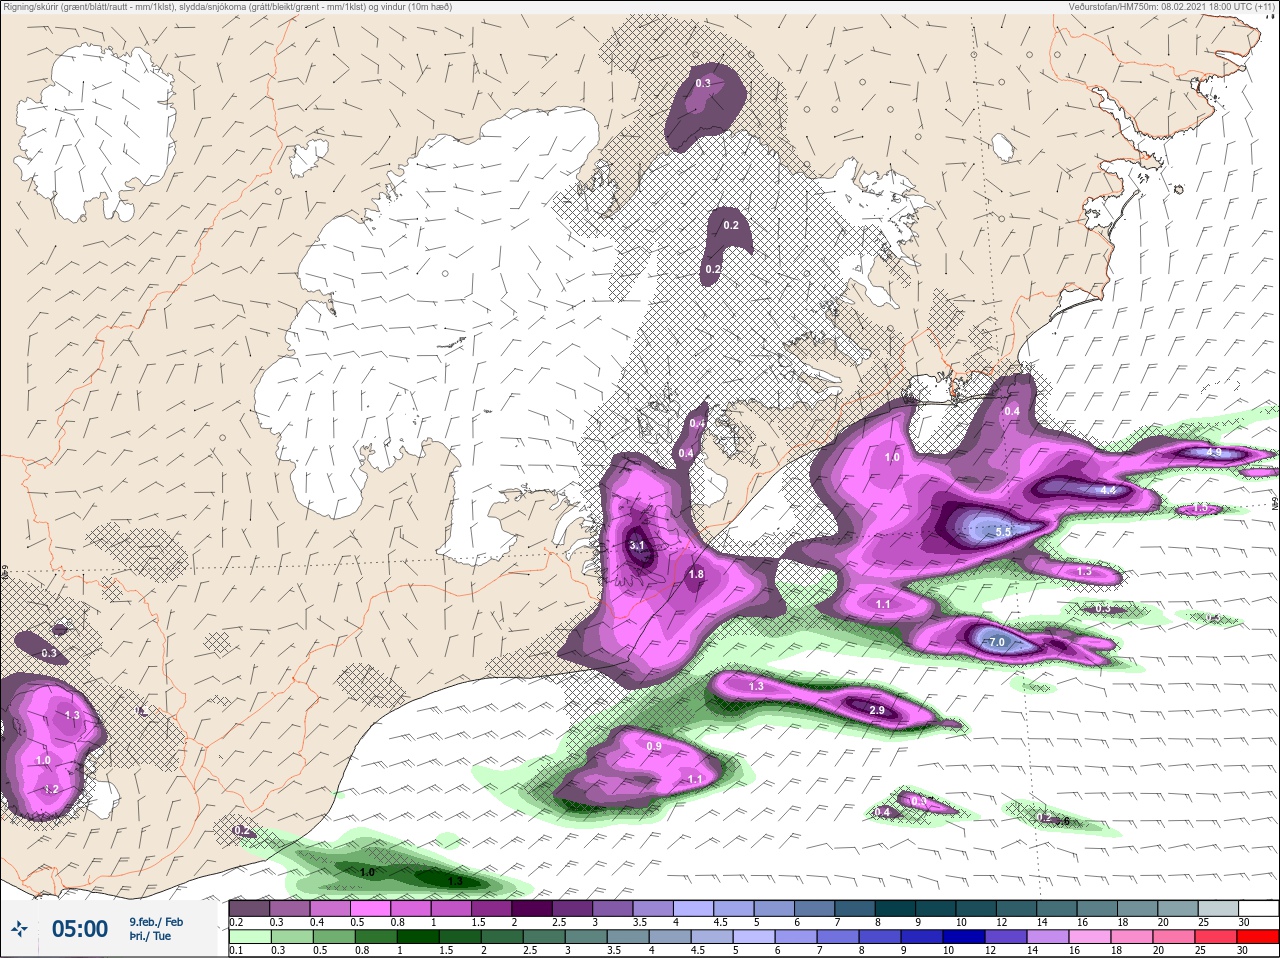
Task: Click the 1.8 precipitation value on the map
Action: coord(696,574)
